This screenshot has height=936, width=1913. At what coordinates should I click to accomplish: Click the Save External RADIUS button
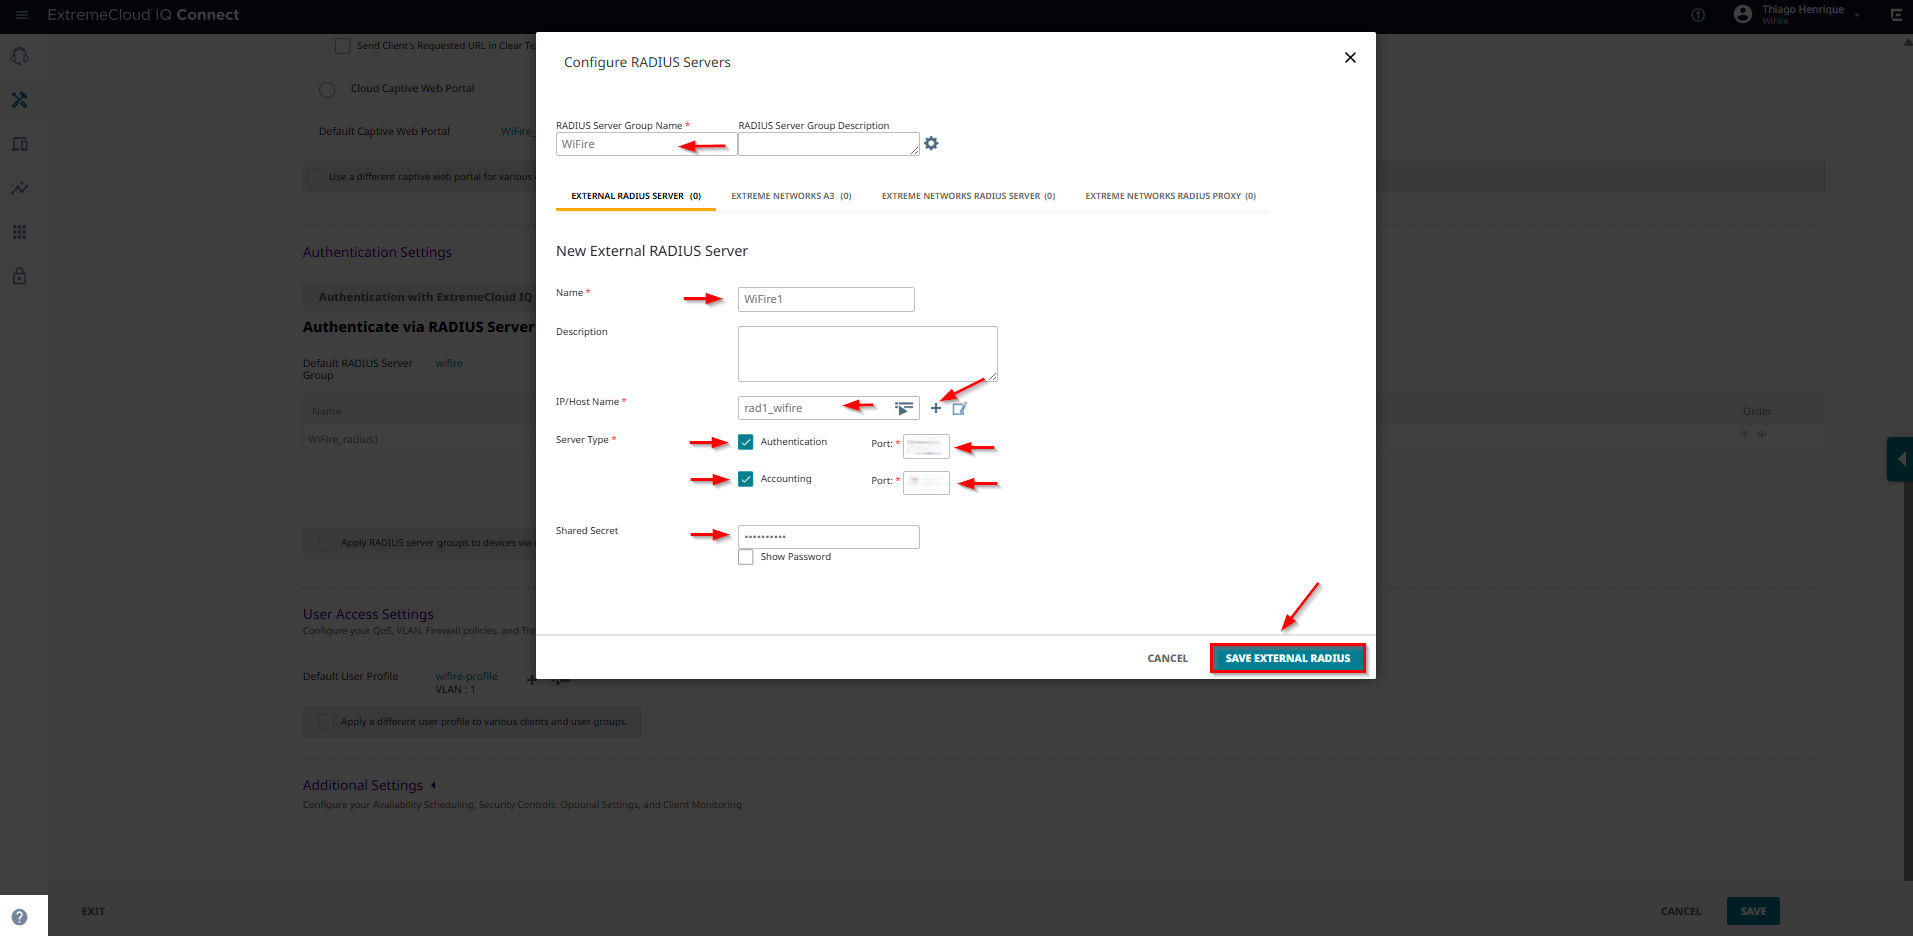click(1287, 658)
